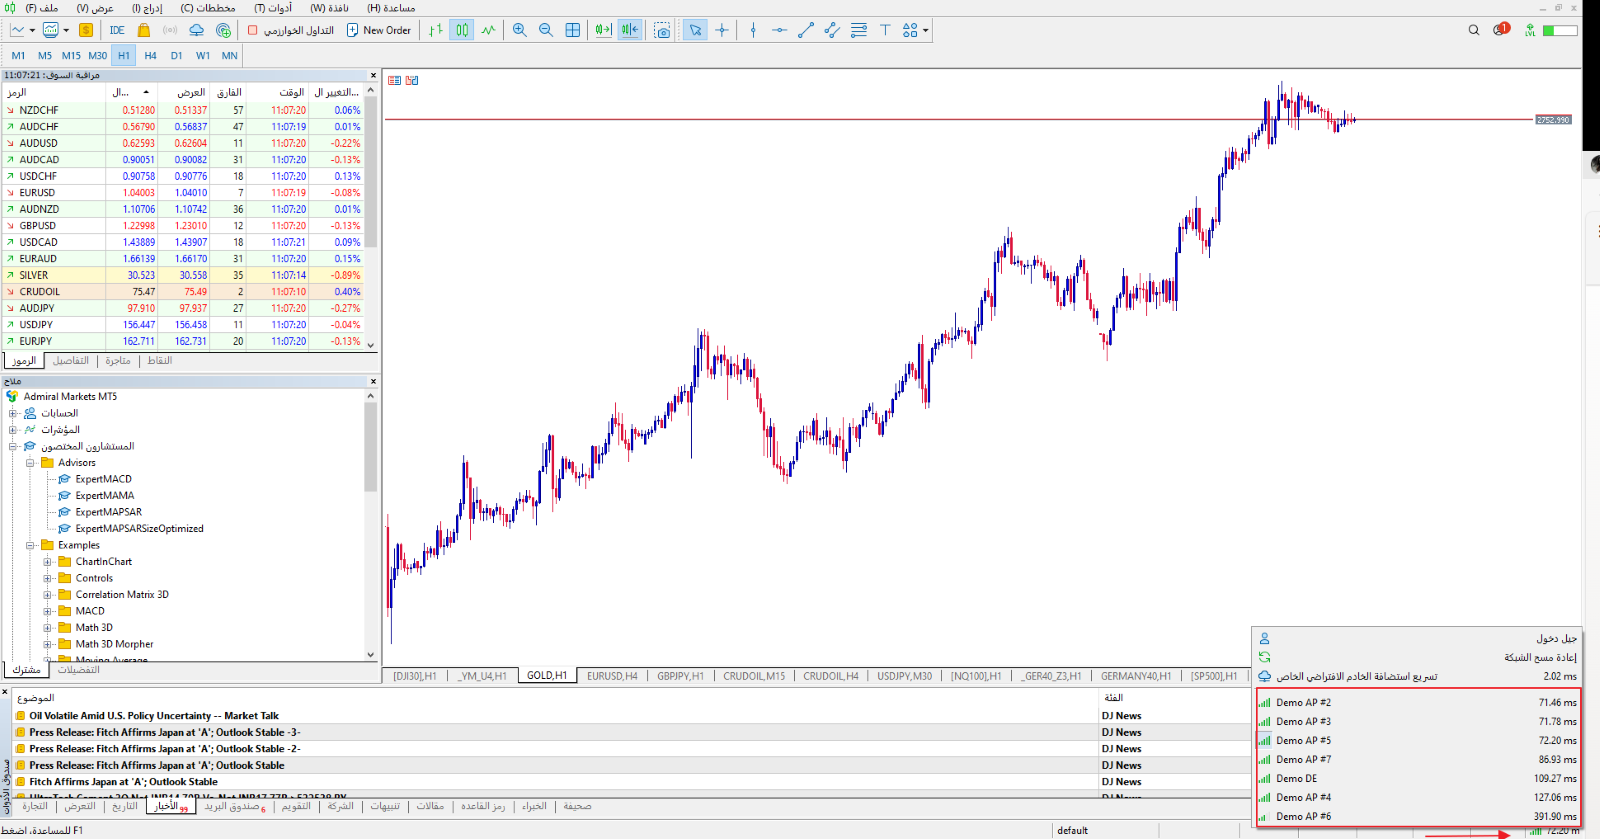
Task: Click the green level progress bar
Action: click(1560, 31)
